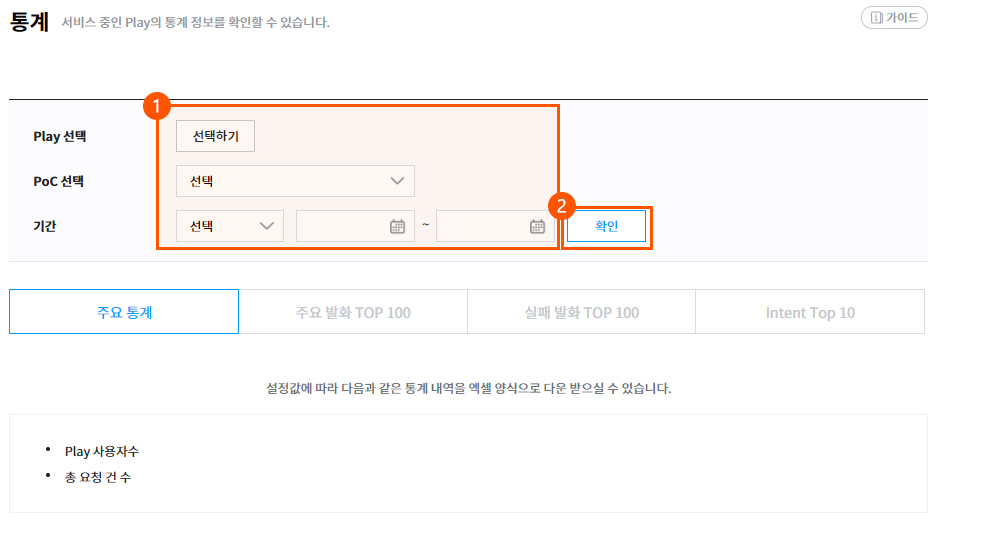
Task: Click the Play 선택 field label
Action: point(60,136)
